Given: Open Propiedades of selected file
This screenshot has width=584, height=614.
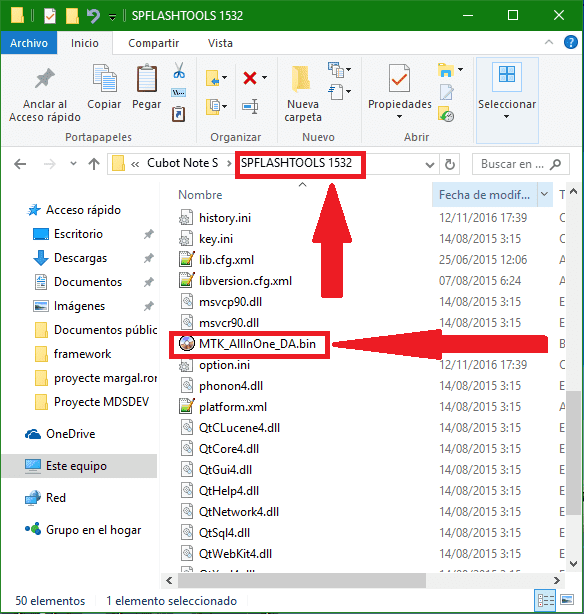Looking at the screenshot, I should [x=400, y=92].
